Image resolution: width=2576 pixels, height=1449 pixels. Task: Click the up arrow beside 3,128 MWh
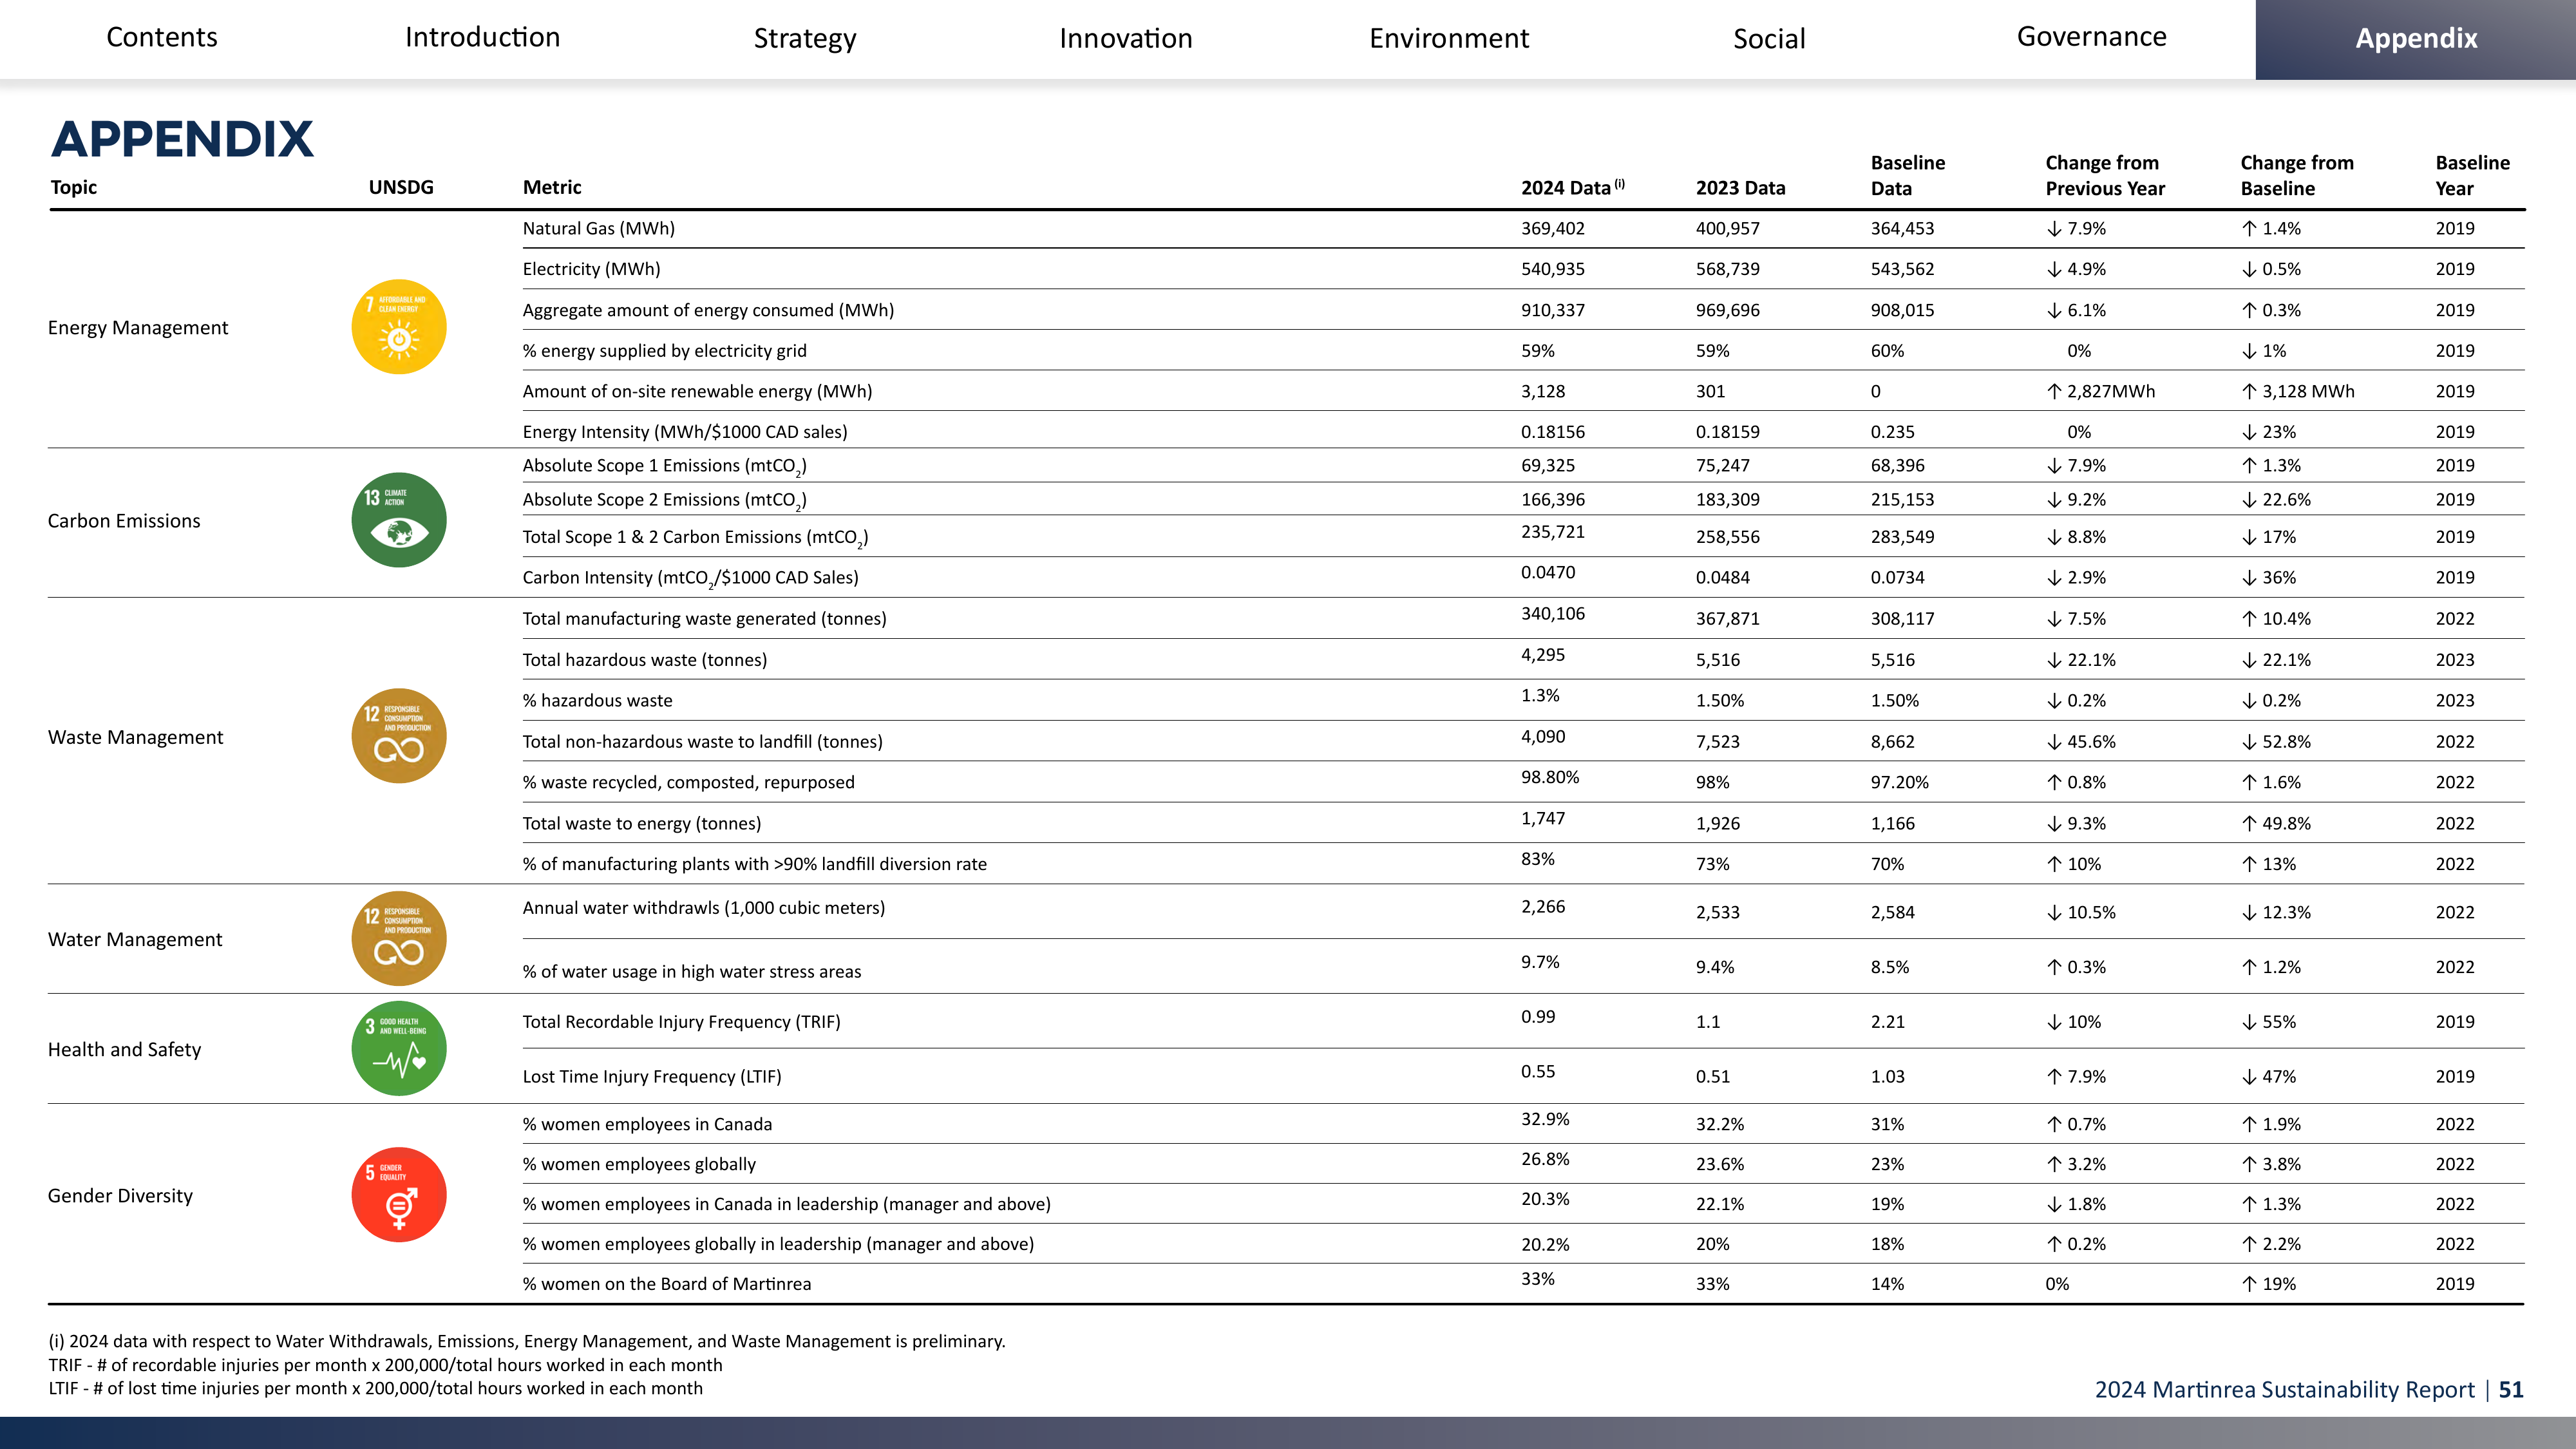point(2249,392)
